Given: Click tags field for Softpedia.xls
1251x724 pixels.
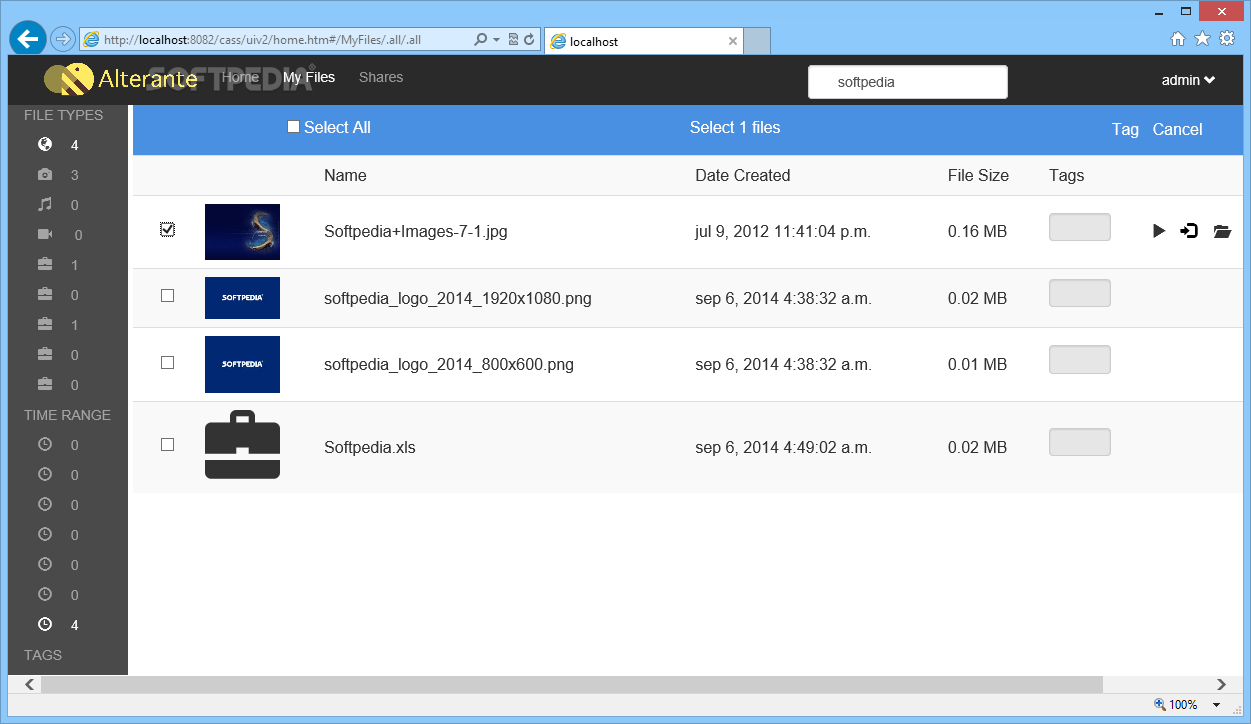Looking at the screenshot, I should tap(1079, 442).
